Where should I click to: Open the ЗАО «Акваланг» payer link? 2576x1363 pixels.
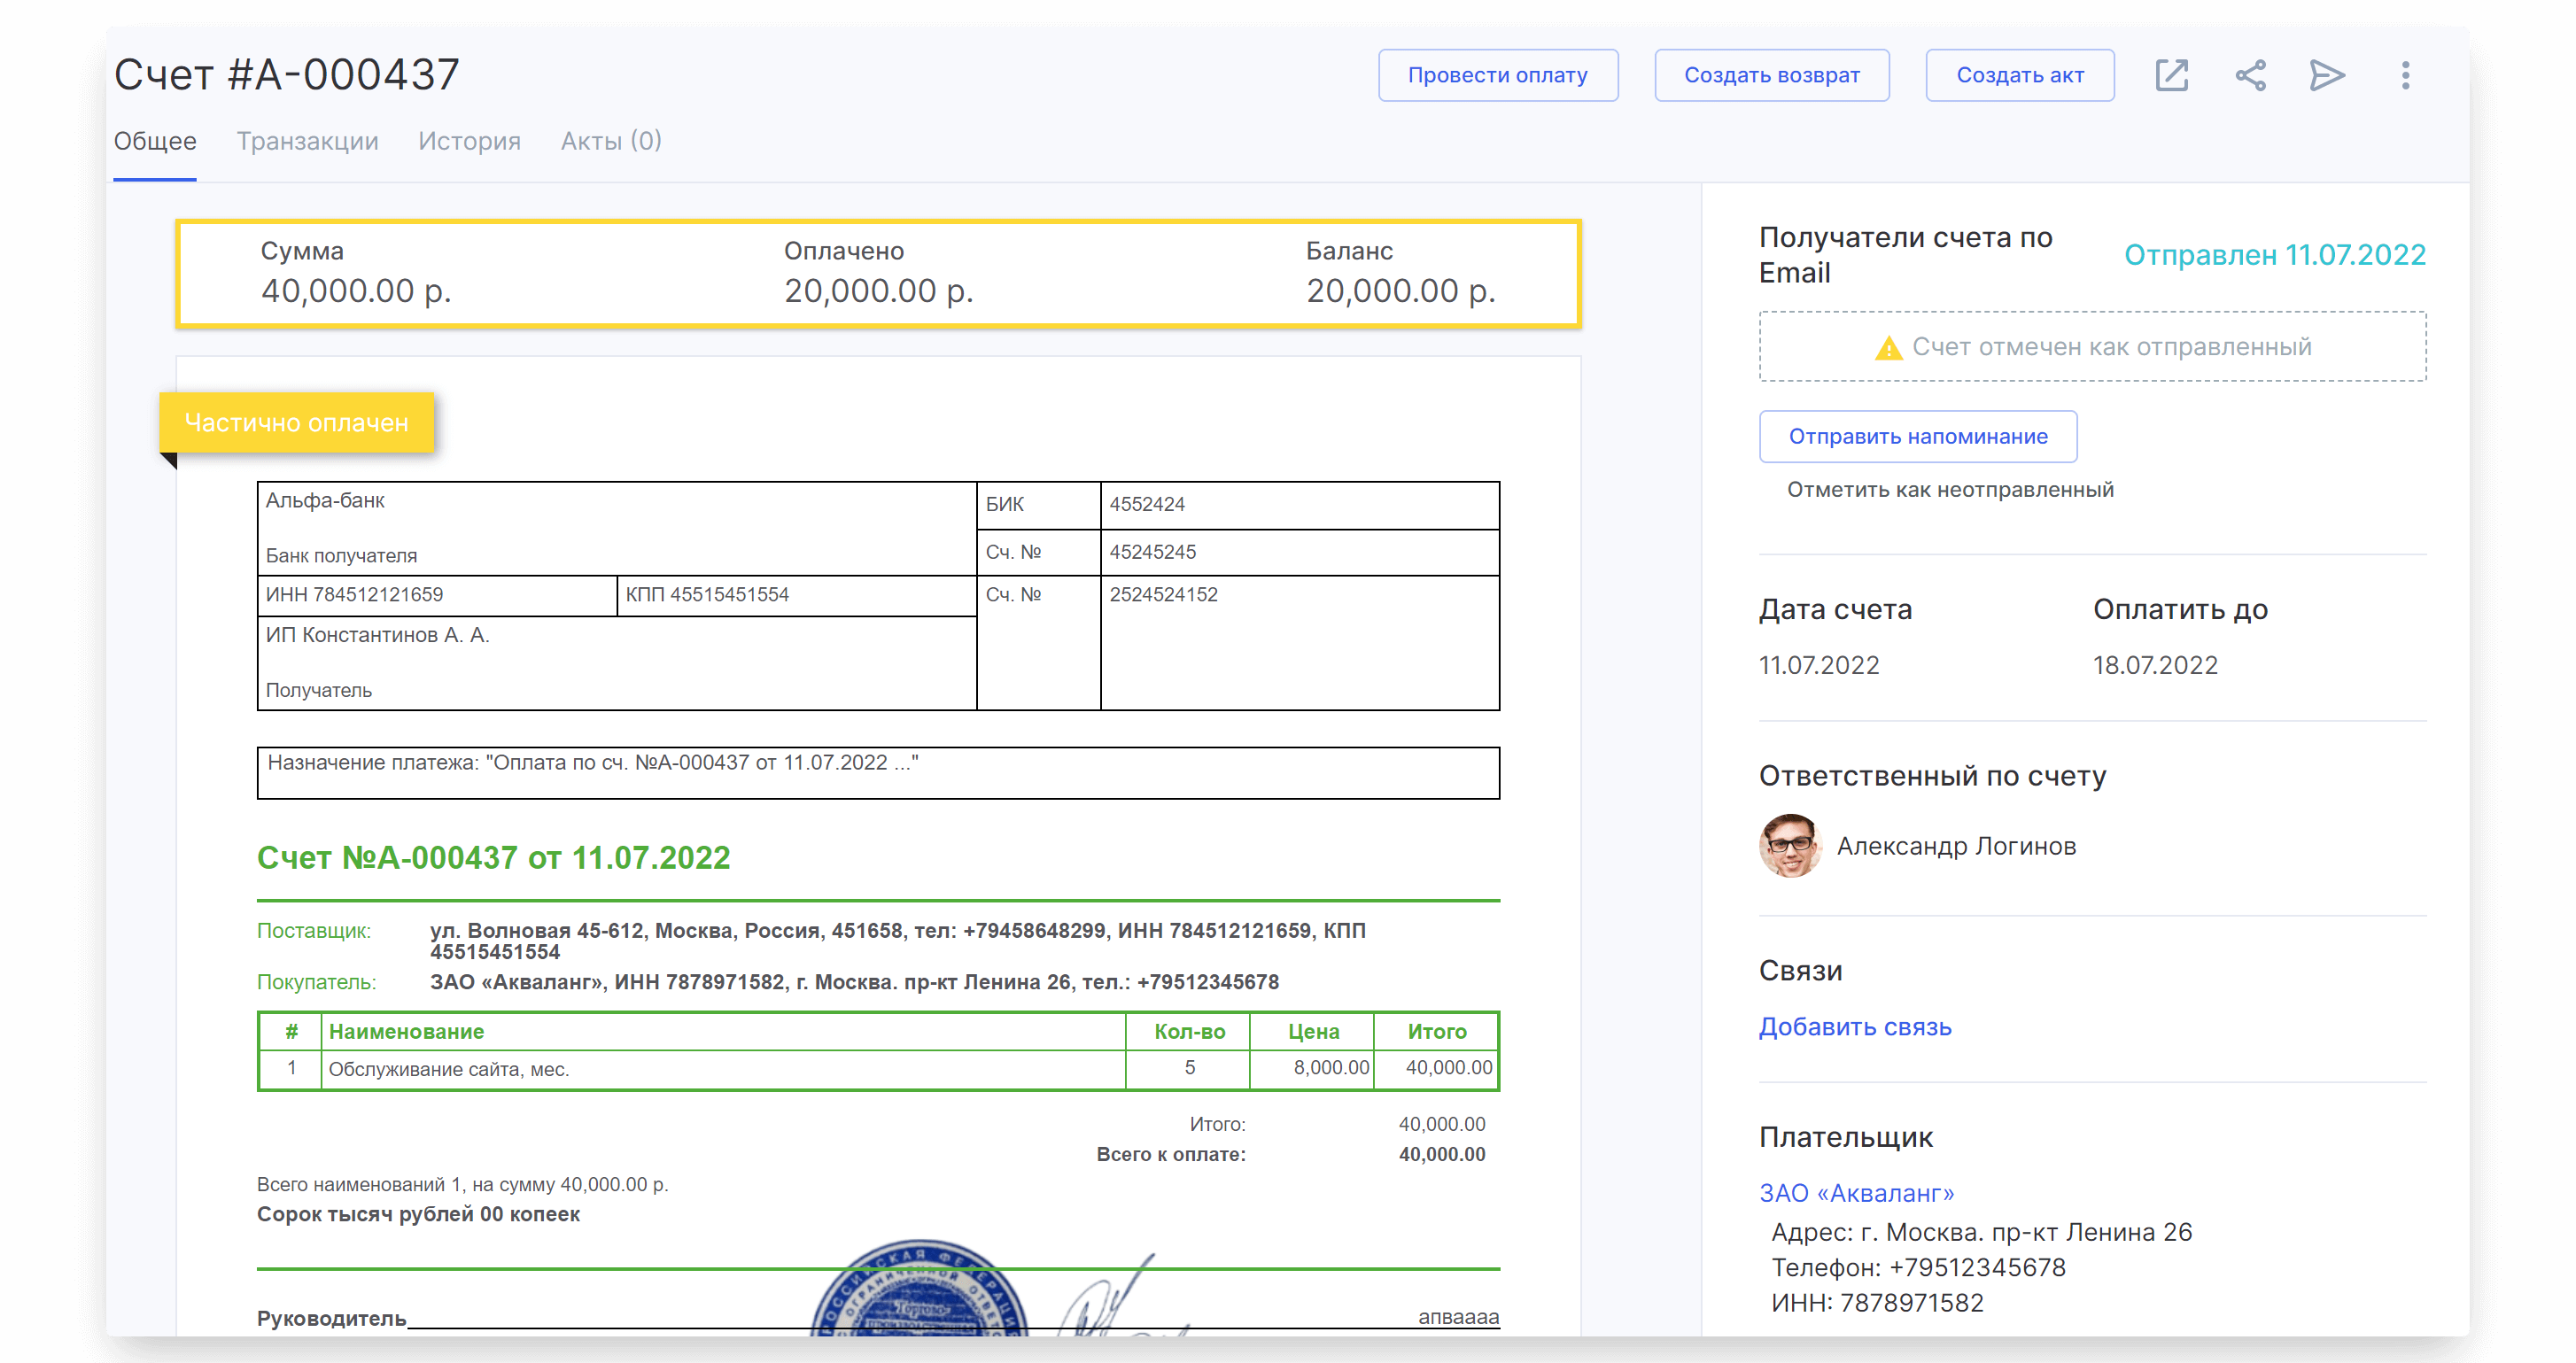point(1856,1193)
